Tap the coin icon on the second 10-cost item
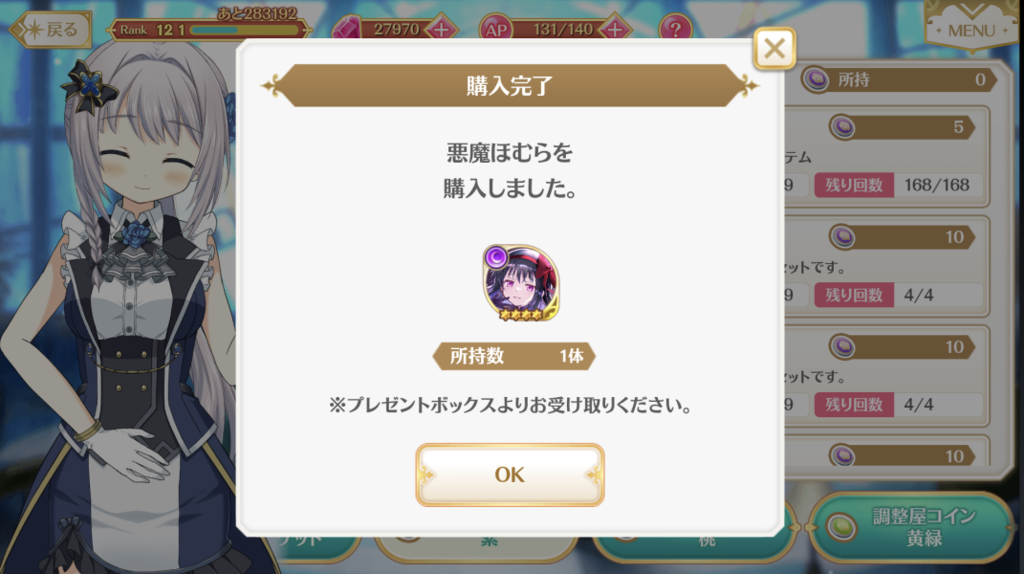Screen dimensions: 1024x574 (843, 347)
